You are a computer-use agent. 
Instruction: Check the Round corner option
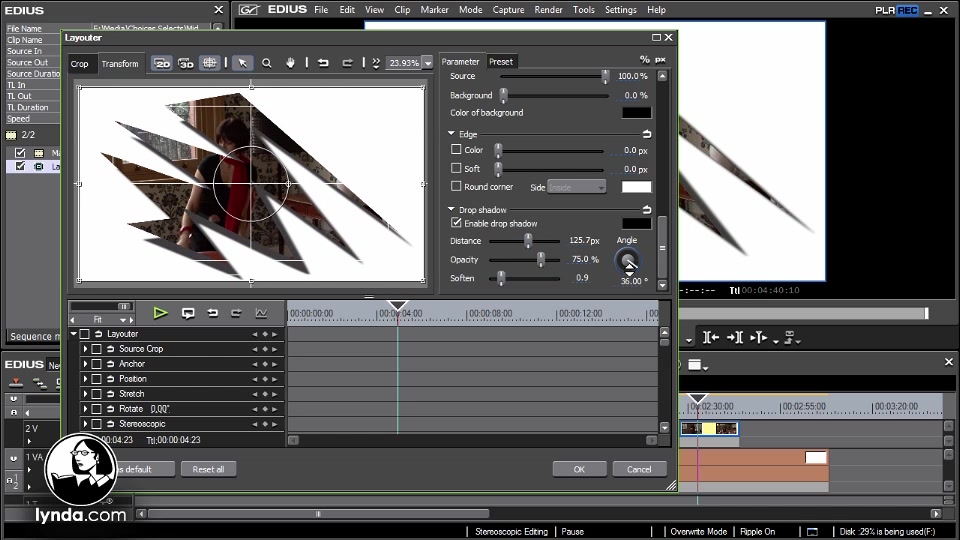pyautogui.click(x=457, y=186)
